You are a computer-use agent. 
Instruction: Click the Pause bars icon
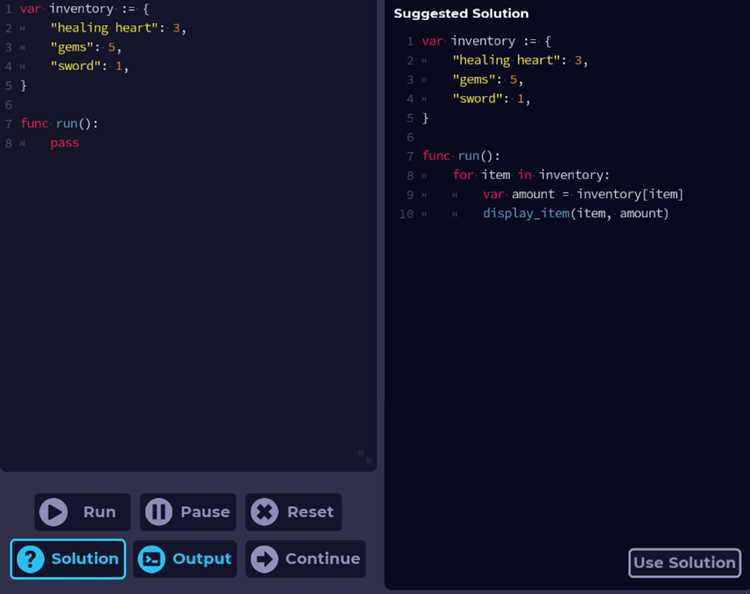[x=158, y=512]
